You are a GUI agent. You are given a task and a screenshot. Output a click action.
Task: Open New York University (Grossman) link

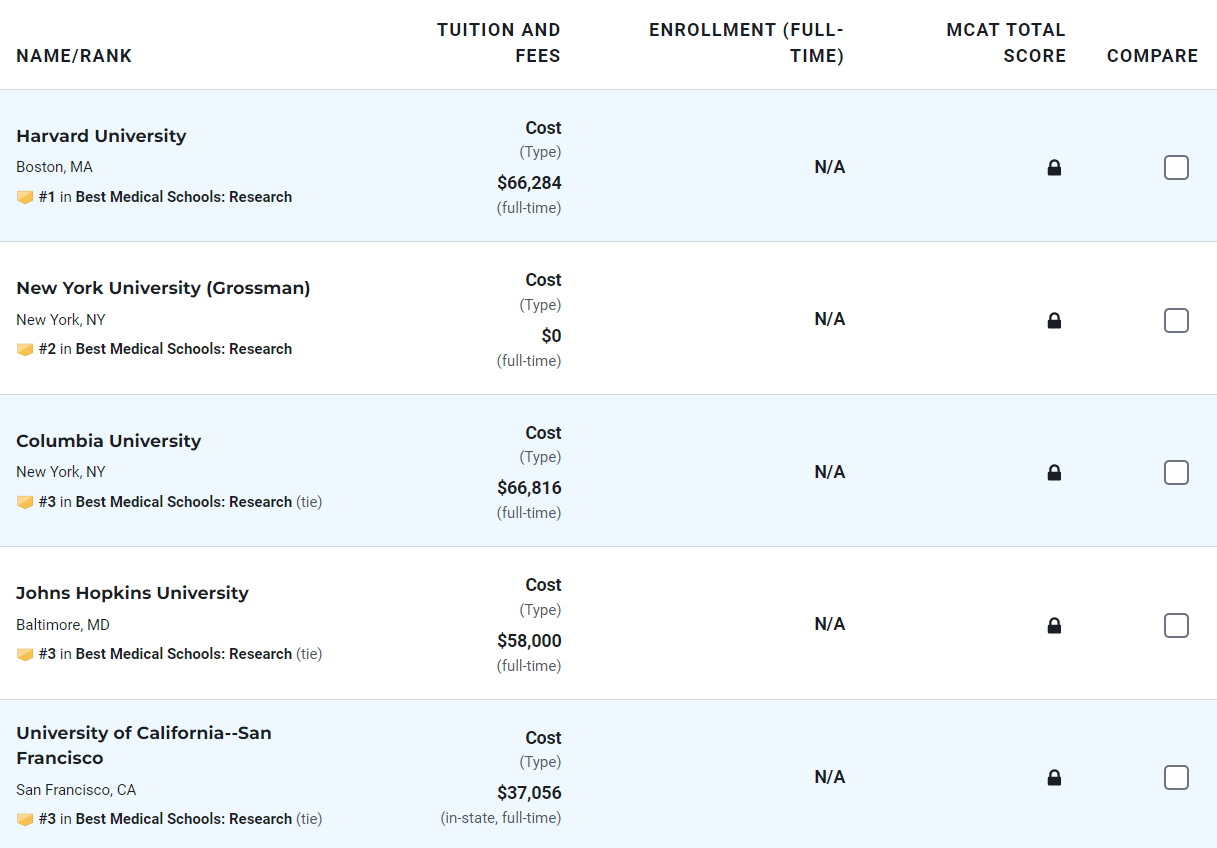coord(163,288)
